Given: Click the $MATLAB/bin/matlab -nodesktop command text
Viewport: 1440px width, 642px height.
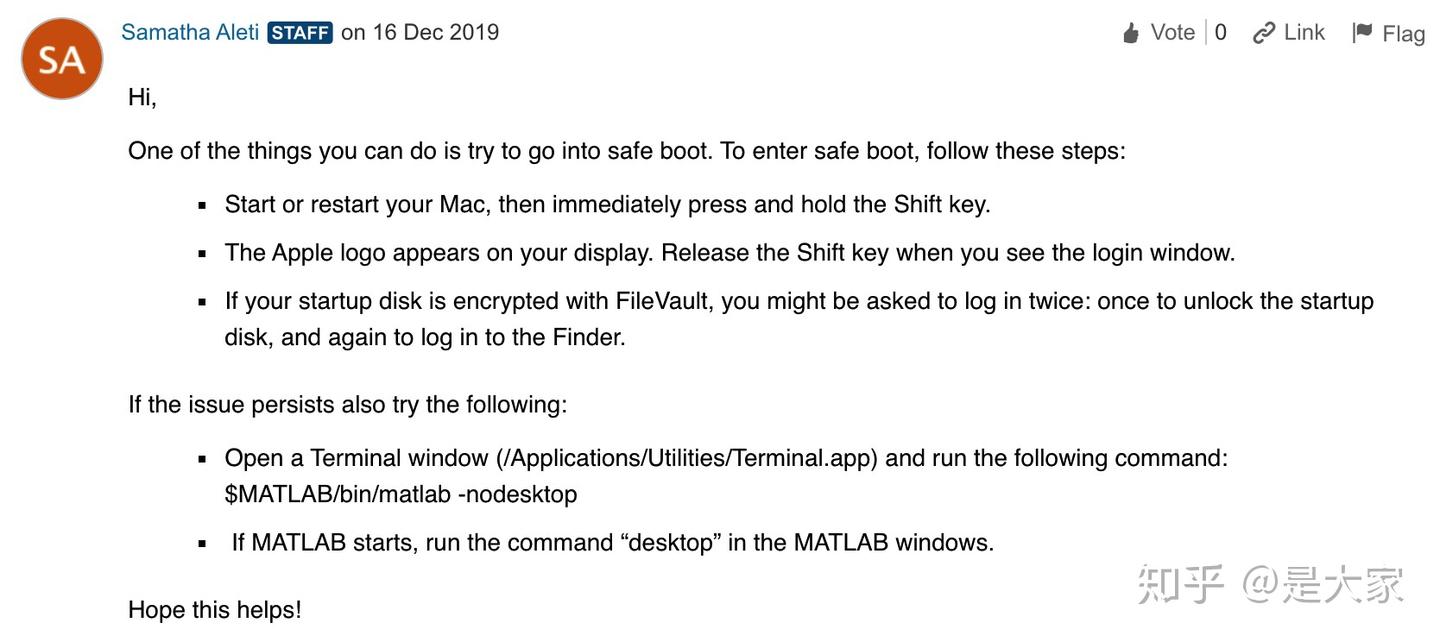Looking at the screenshot, I should tap(401, 494).
